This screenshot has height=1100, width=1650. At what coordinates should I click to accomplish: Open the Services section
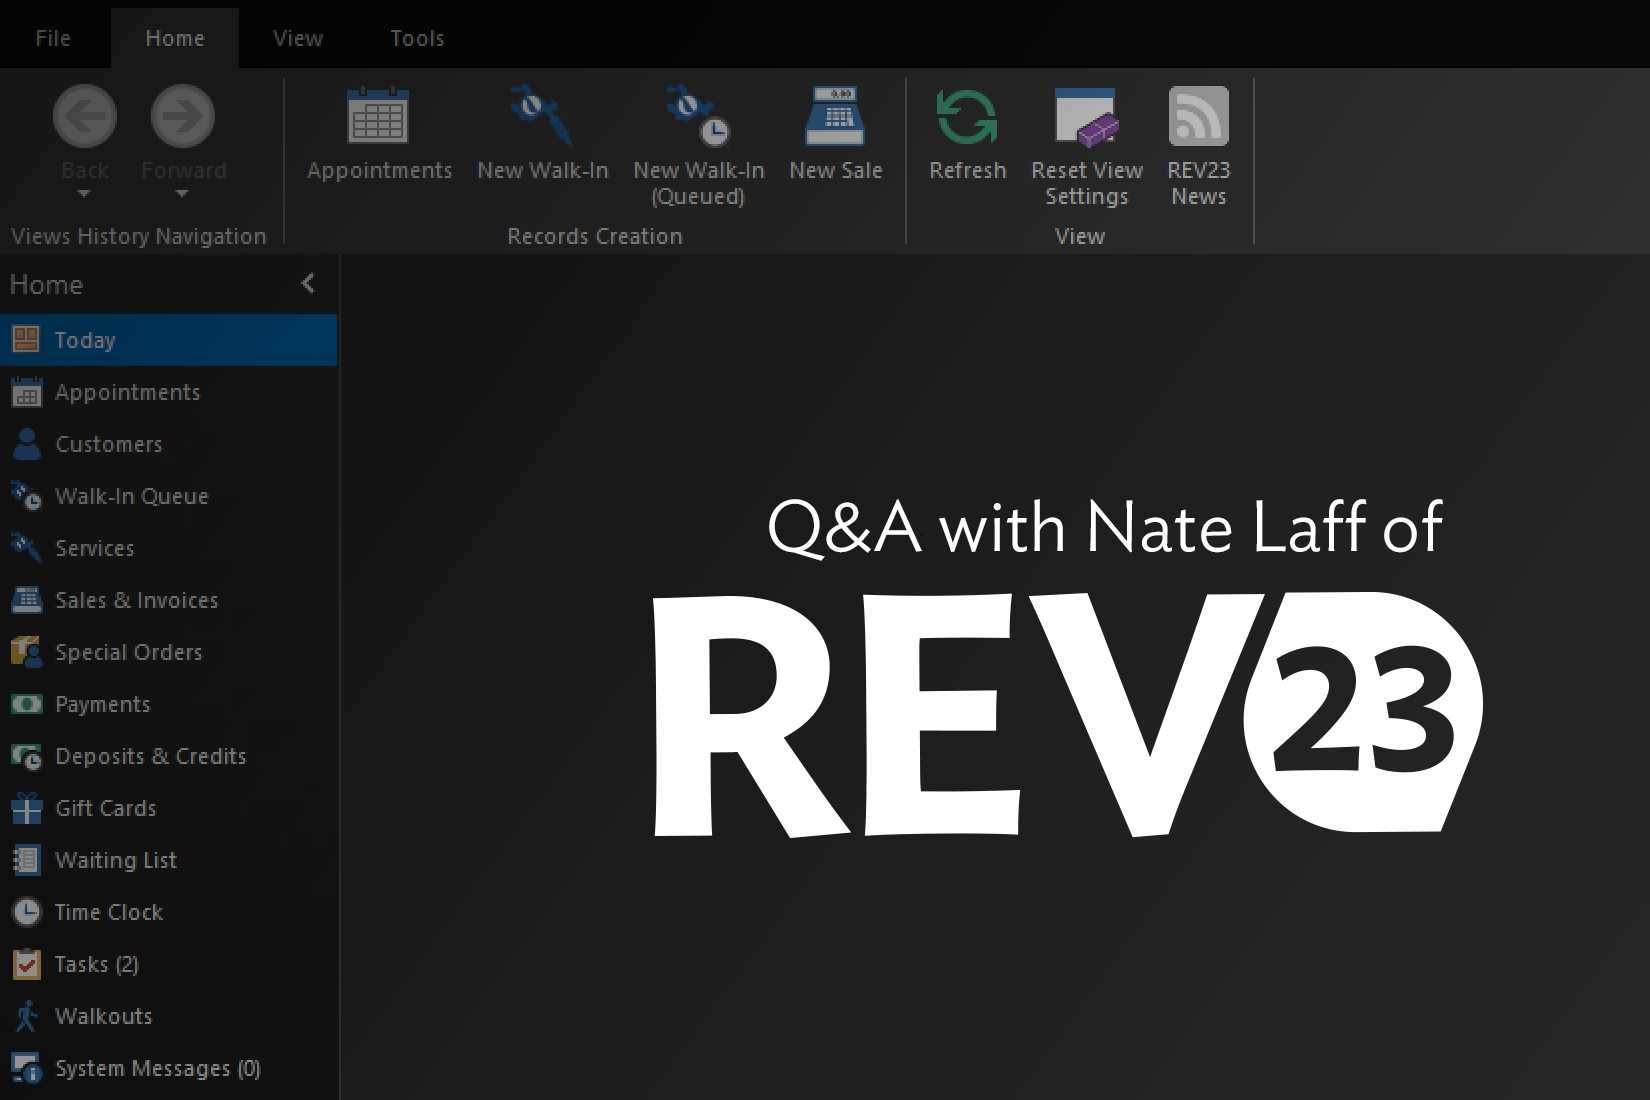tap(95, 548)
